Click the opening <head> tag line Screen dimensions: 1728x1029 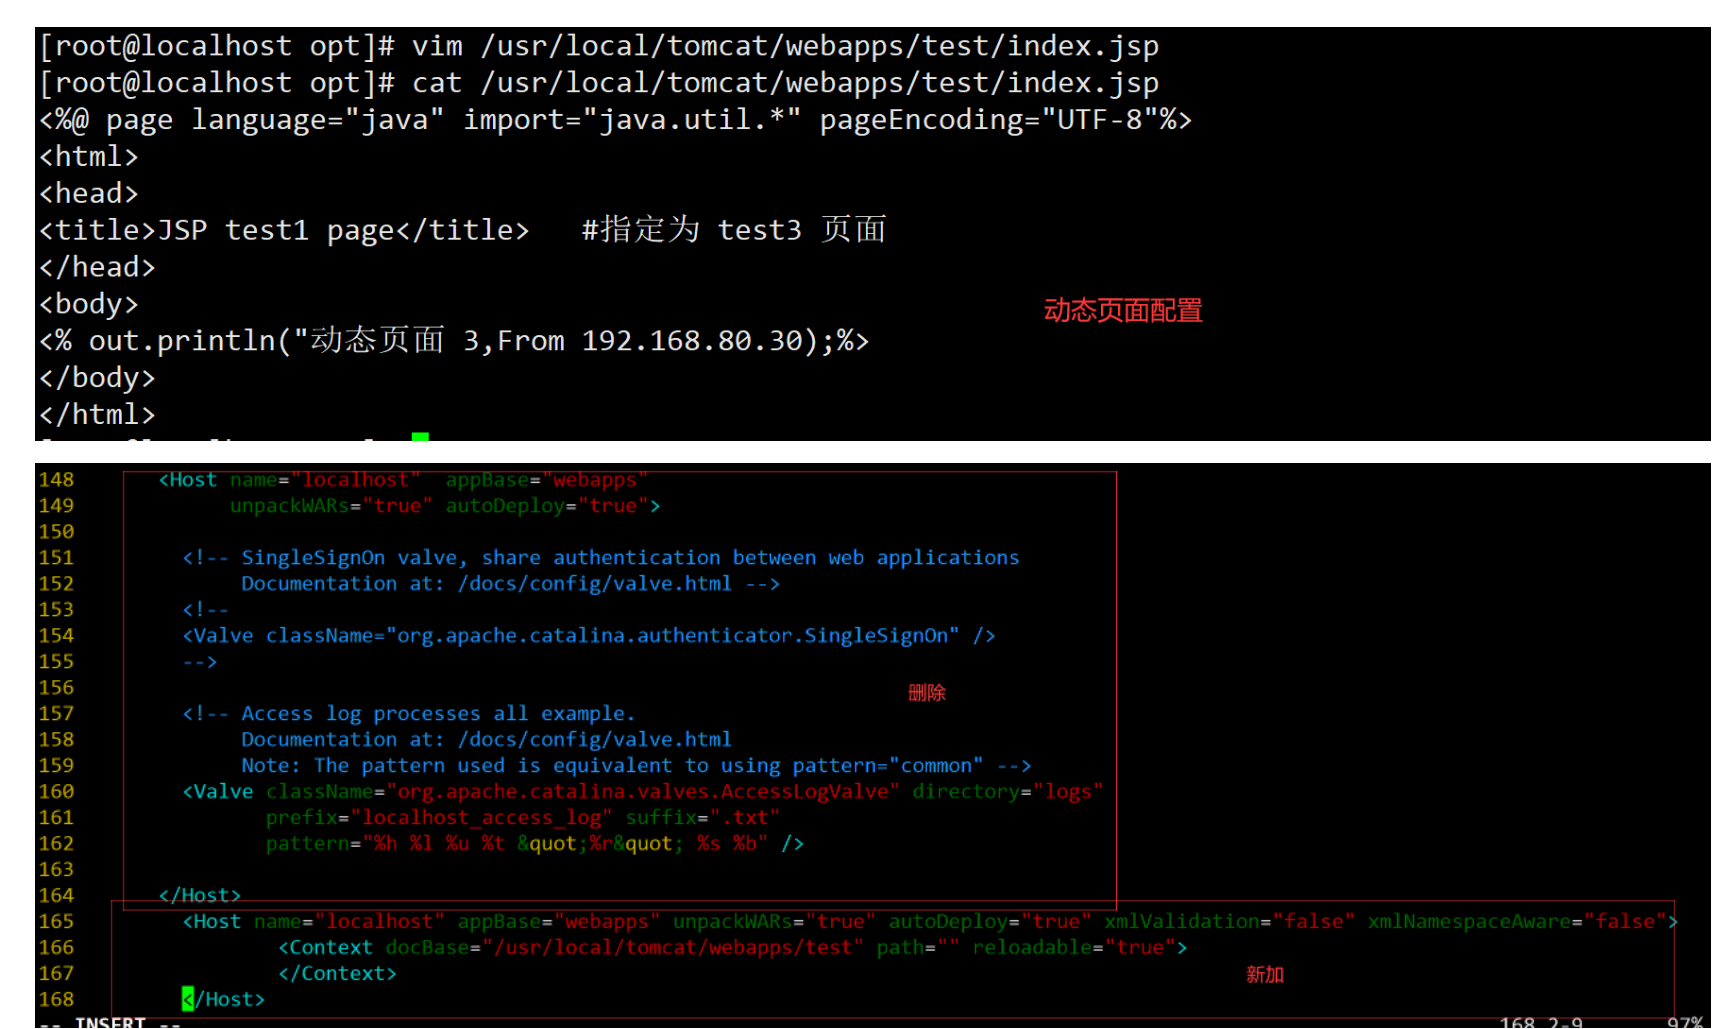(88, 194)
